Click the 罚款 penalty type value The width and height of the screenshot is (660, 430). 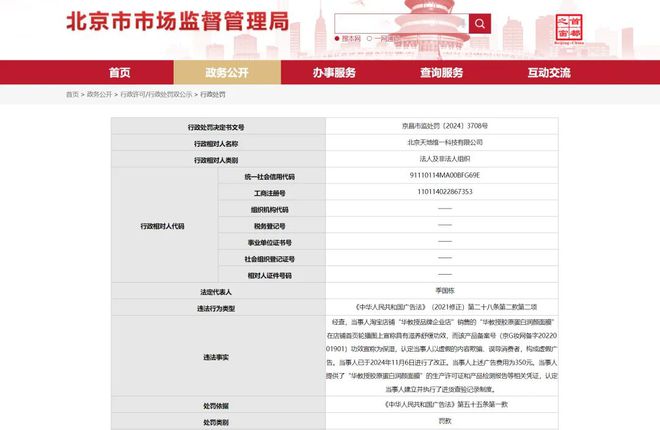445,421
